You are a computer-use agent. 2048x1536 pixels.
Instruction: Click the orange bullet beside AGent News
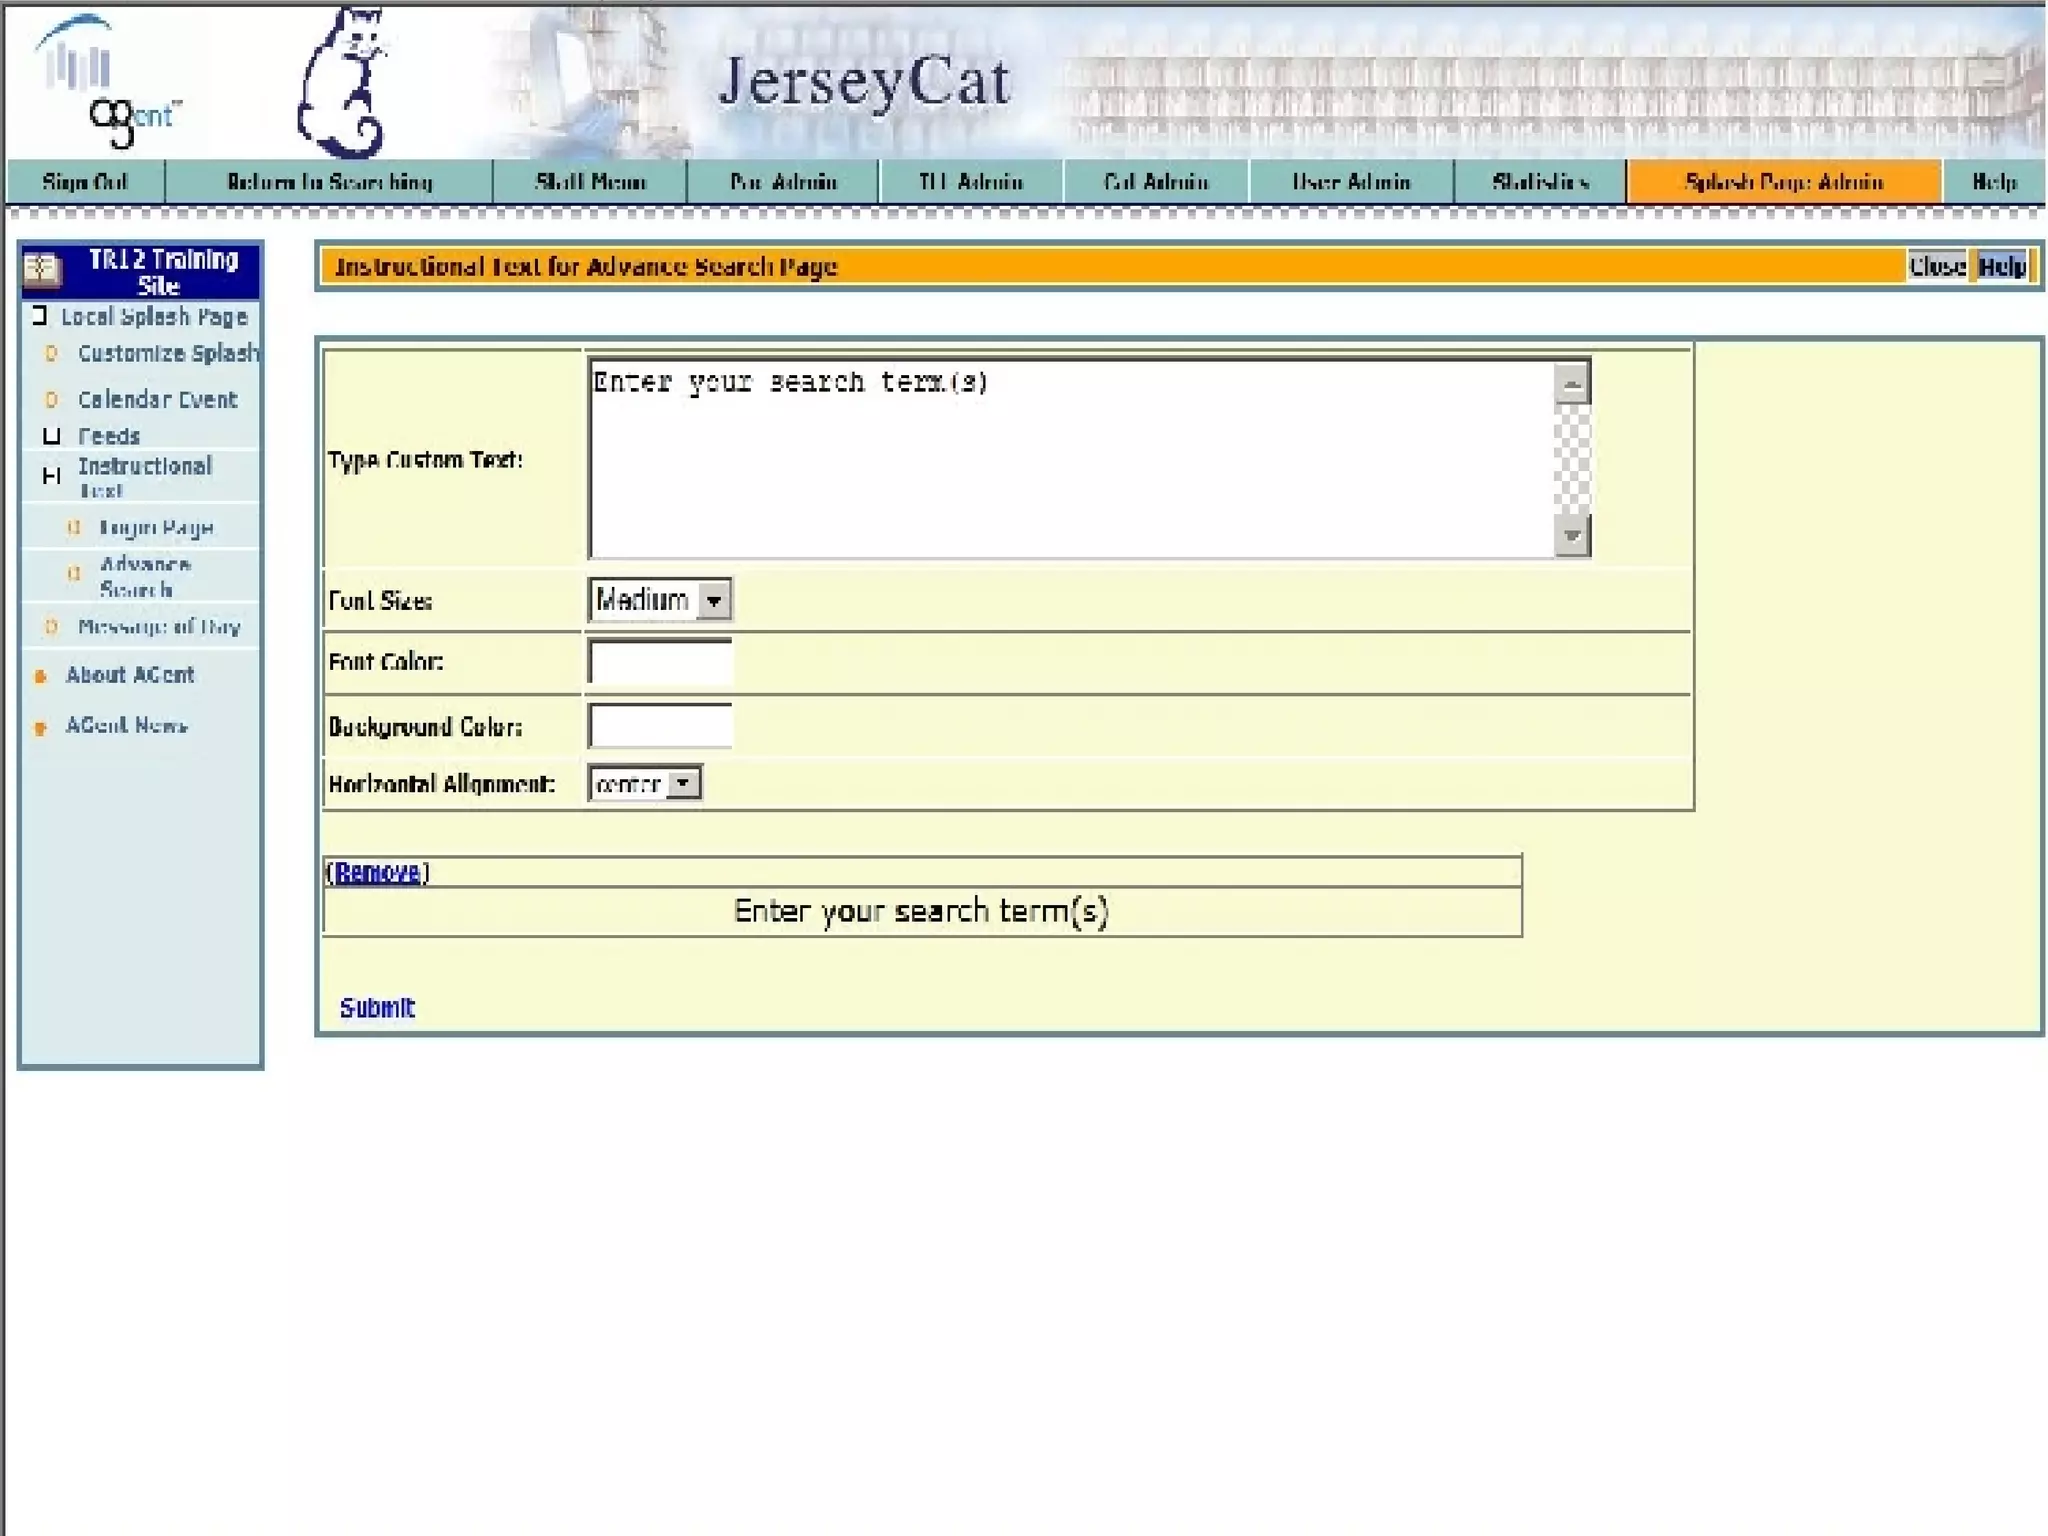(41, 728)
